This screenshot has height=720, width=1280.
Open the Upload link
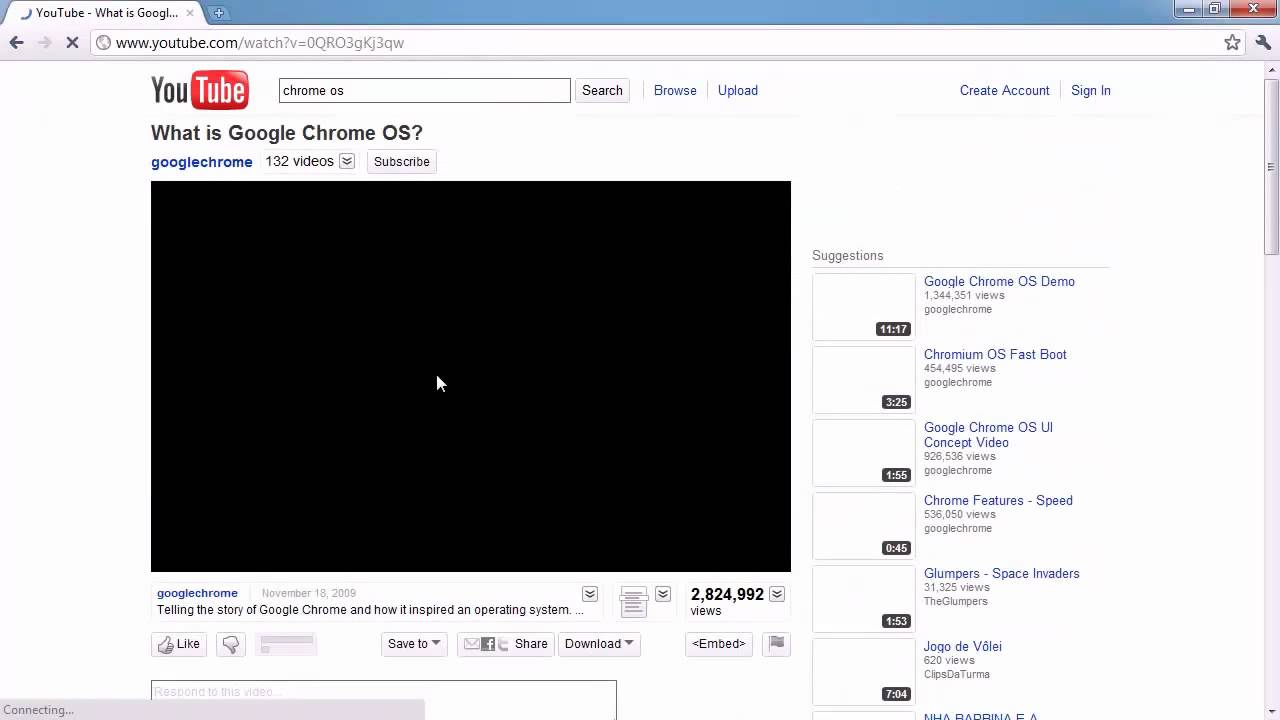tap(738, 90)
